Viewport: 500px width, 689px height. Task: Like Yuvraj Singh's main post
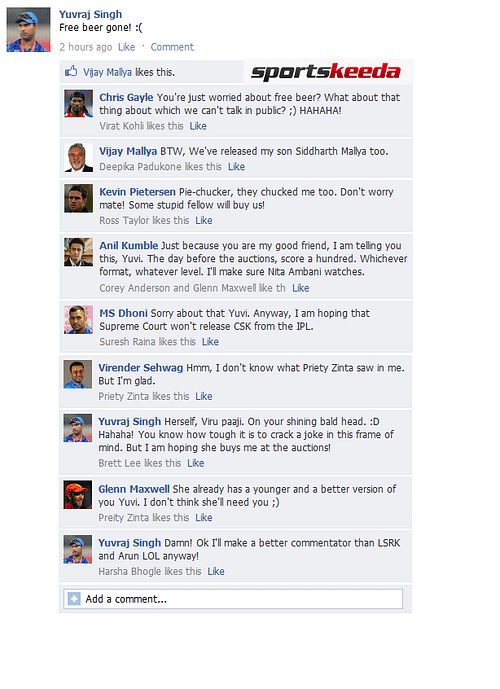coord(127,47)
